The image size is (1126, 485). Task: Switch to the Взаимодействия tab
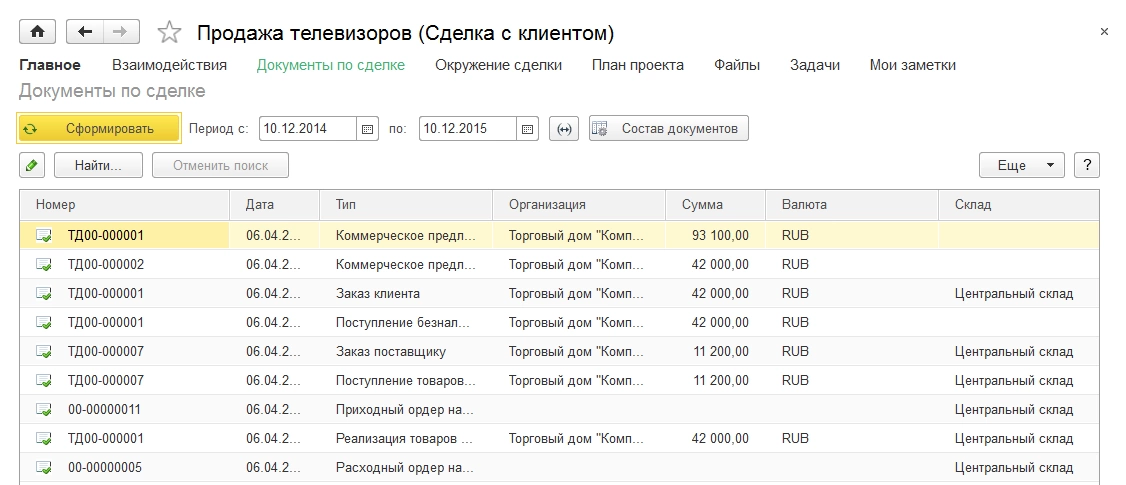169,65
